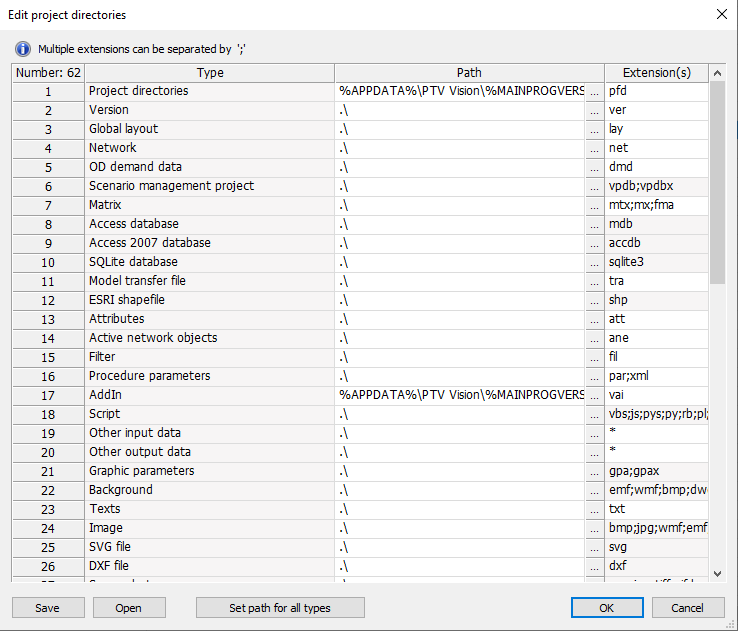Image resolution: width=738 pixels, height=631 pixels.
Task: Select the 'Filter' type cell
Action: pyautogui.click(x=210, y=357)
